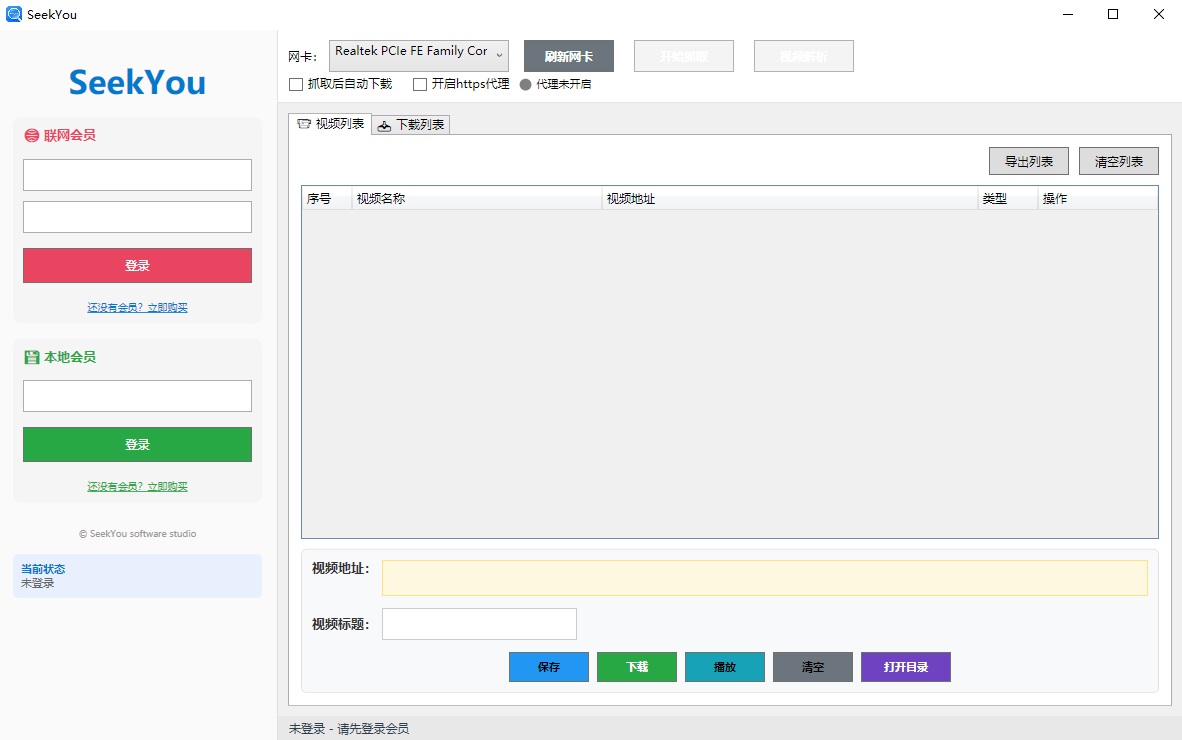Click the 视频名称 column header
1182x740 pixels.
[476, 199]
